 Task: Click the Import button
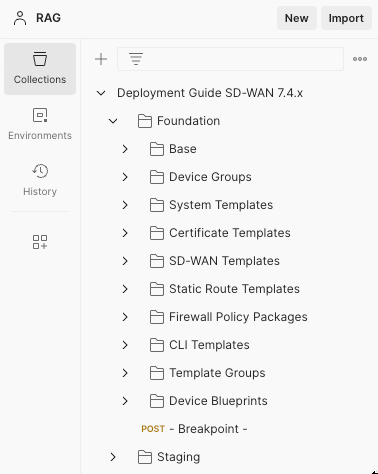[346, 18]
